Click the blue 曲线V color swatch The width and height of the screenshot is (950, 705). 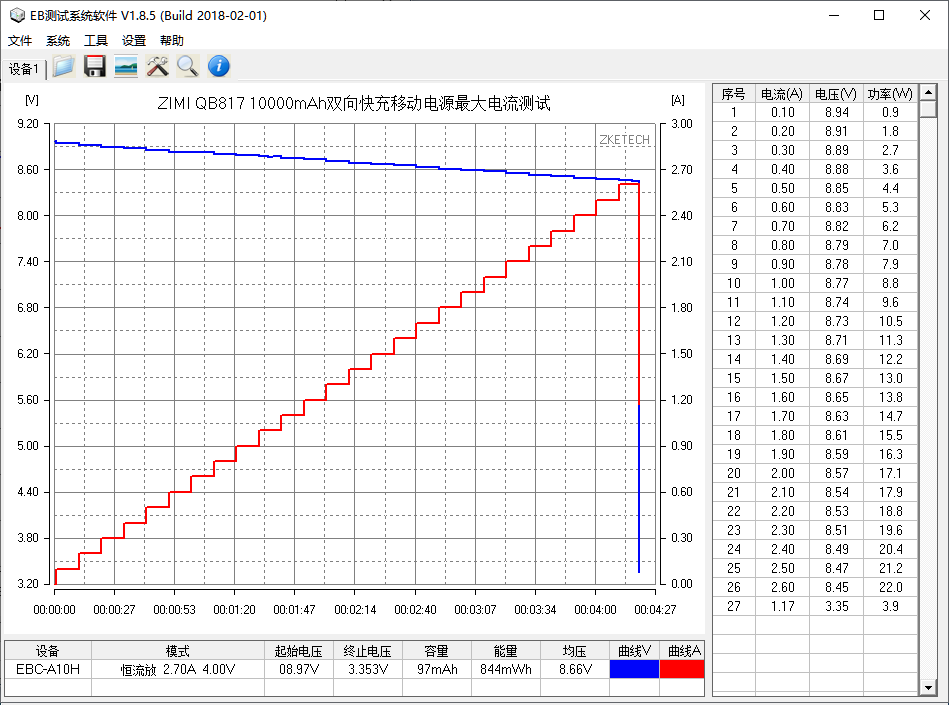point(634,669)
